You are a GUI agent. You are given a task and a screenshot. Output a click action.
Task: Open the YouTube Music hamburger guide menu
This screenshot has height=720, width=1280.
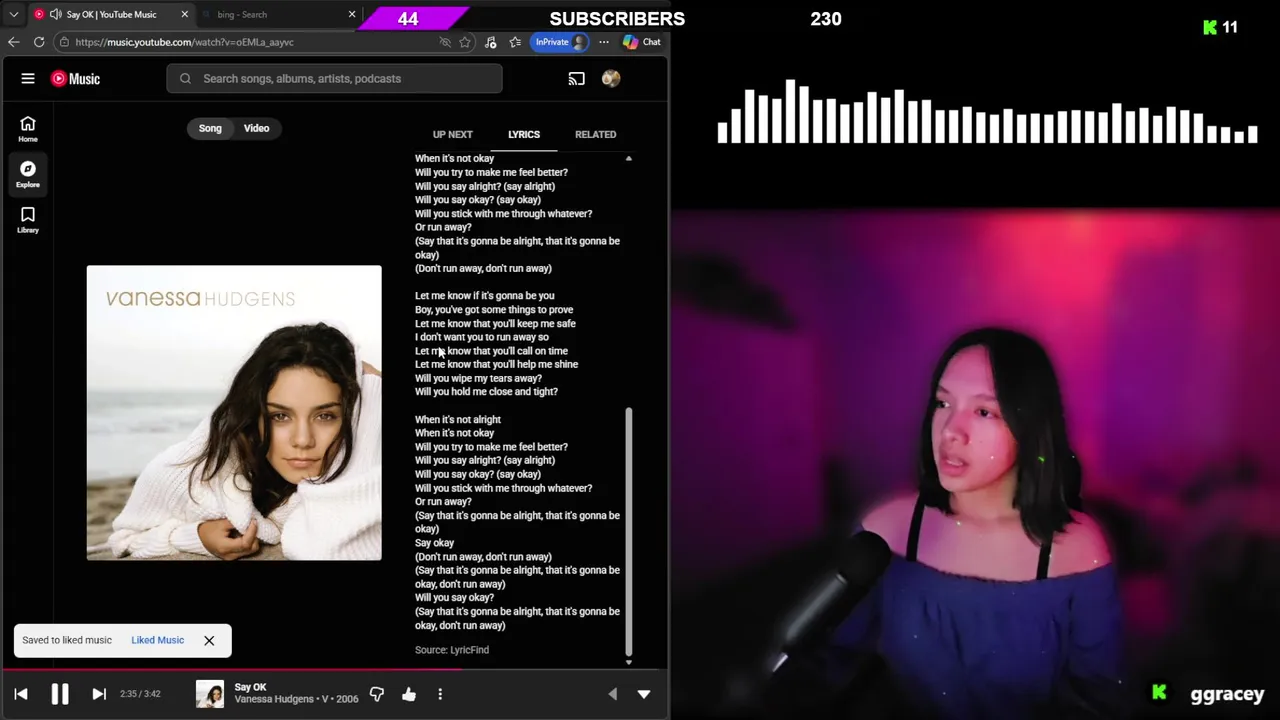coord(28,79)
